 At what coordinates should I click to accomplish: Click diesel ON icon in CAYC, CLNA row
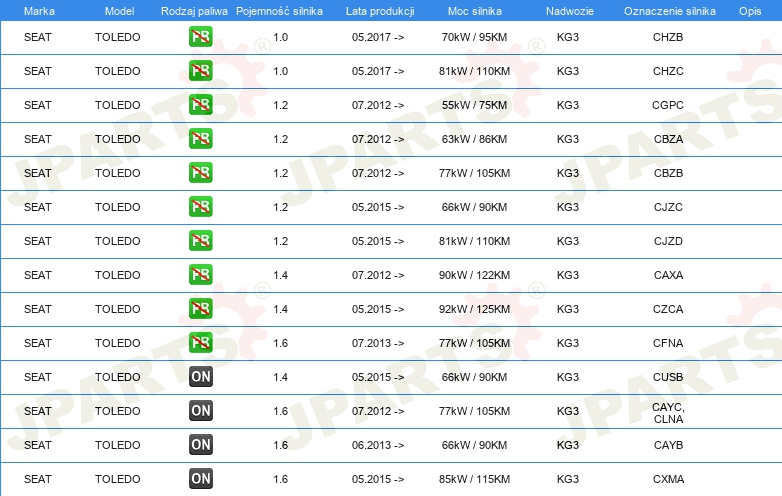pos(200,411)
